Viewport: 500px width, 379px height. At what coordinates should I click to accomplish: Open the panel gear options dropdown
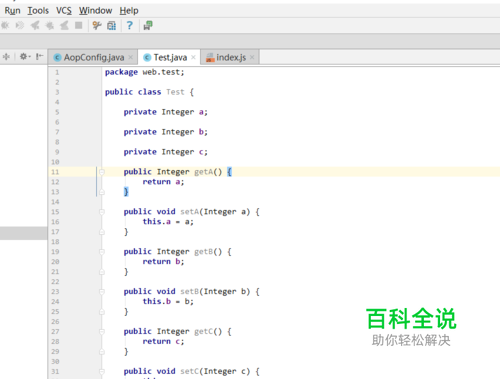click(25, 57)
